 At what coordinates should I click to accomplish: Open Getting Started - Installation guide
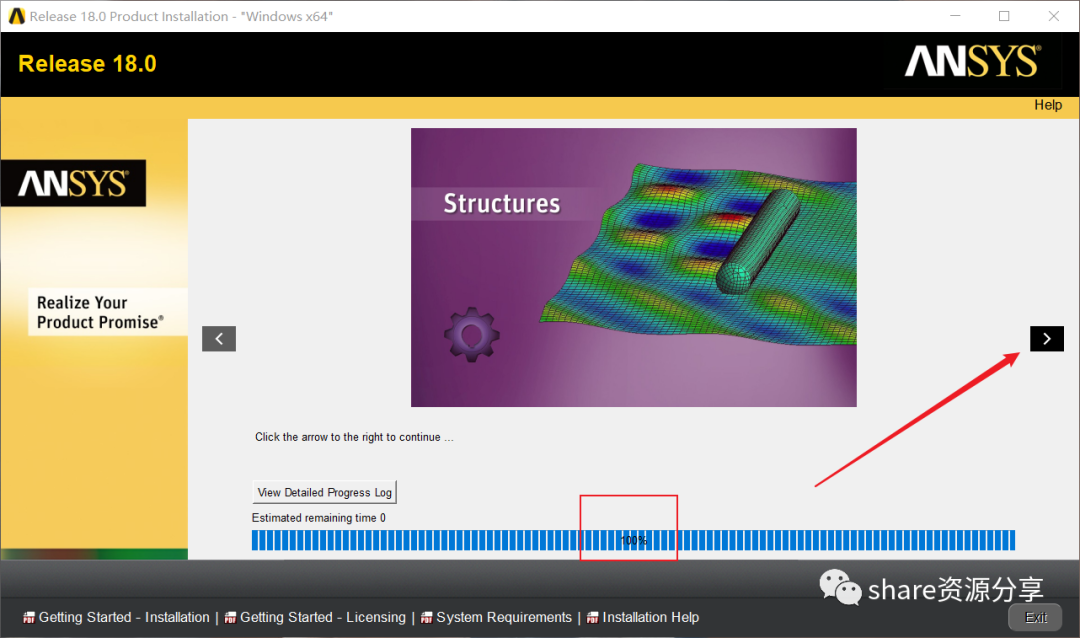point(124,617)
